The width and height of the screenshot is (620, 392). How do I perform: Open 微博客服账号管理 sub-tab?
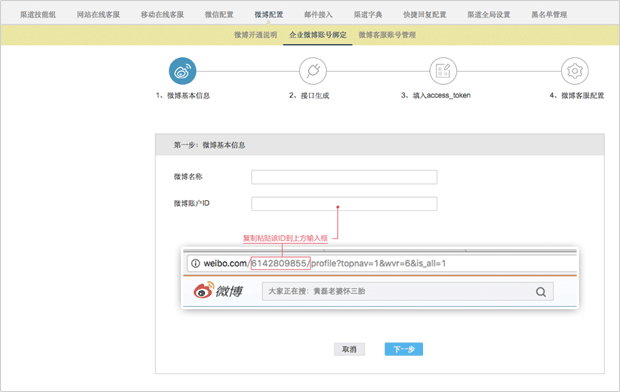click(387, 35)
